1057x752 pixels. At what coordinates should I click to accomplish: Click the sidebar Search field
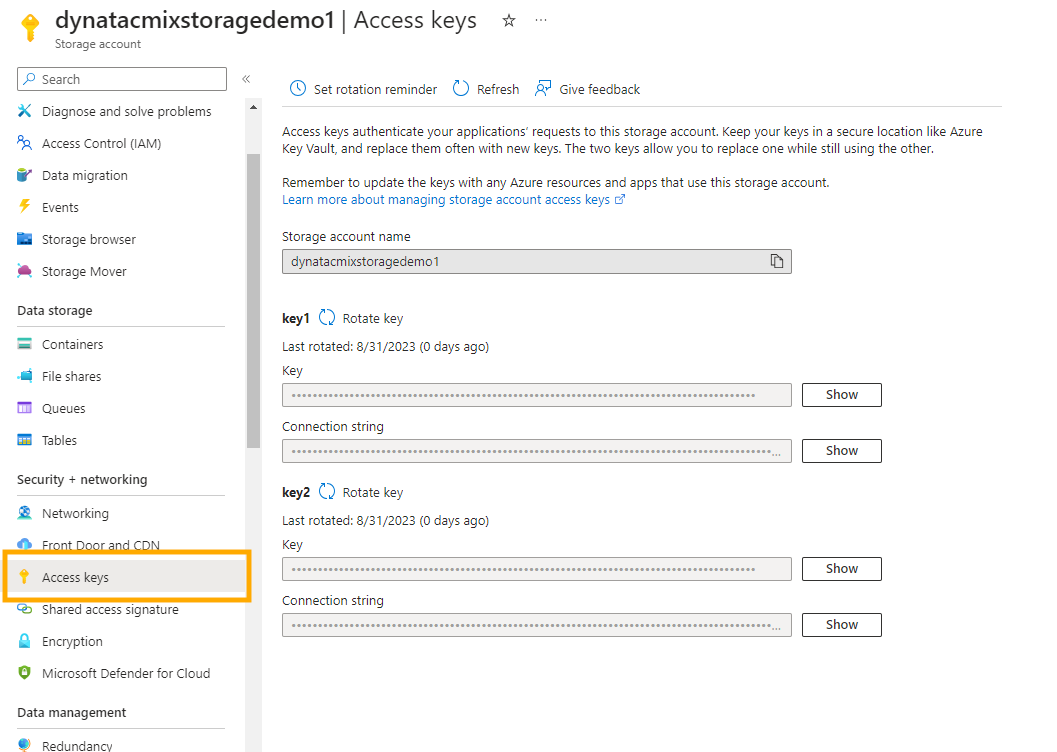122,79
